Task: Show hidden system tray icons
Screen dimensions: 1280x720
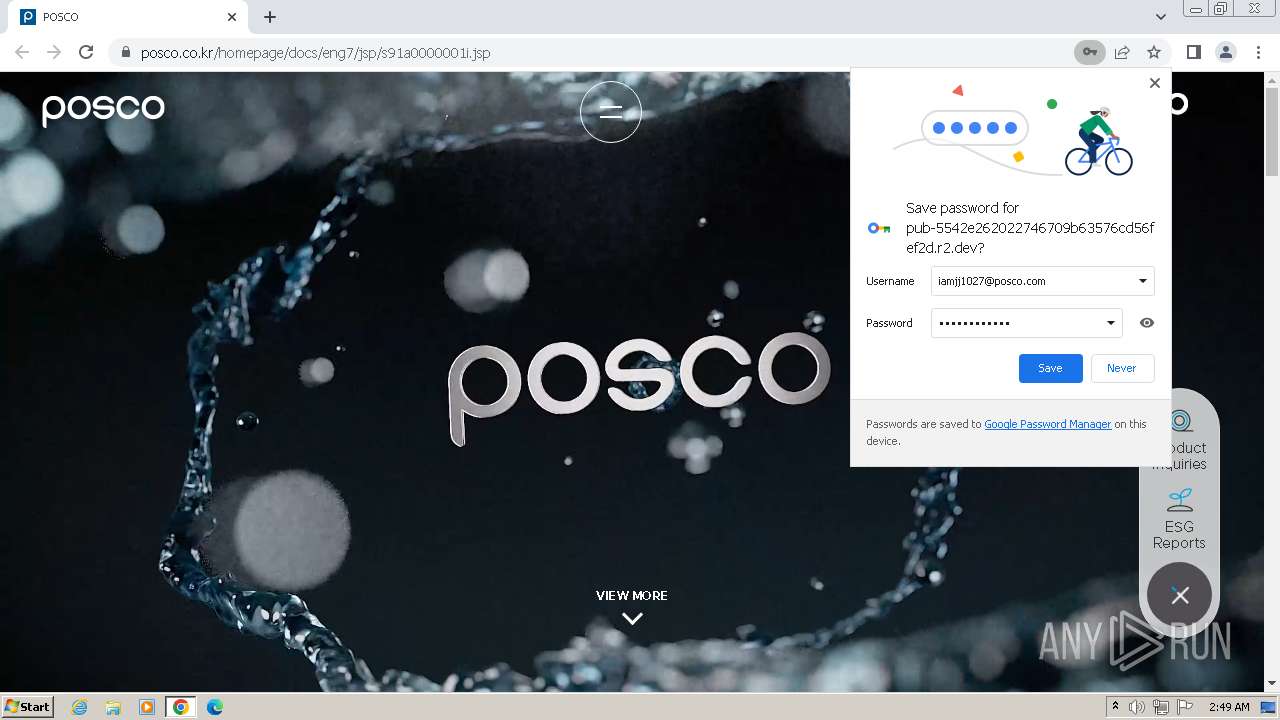Action: (x=1115, y=707)
